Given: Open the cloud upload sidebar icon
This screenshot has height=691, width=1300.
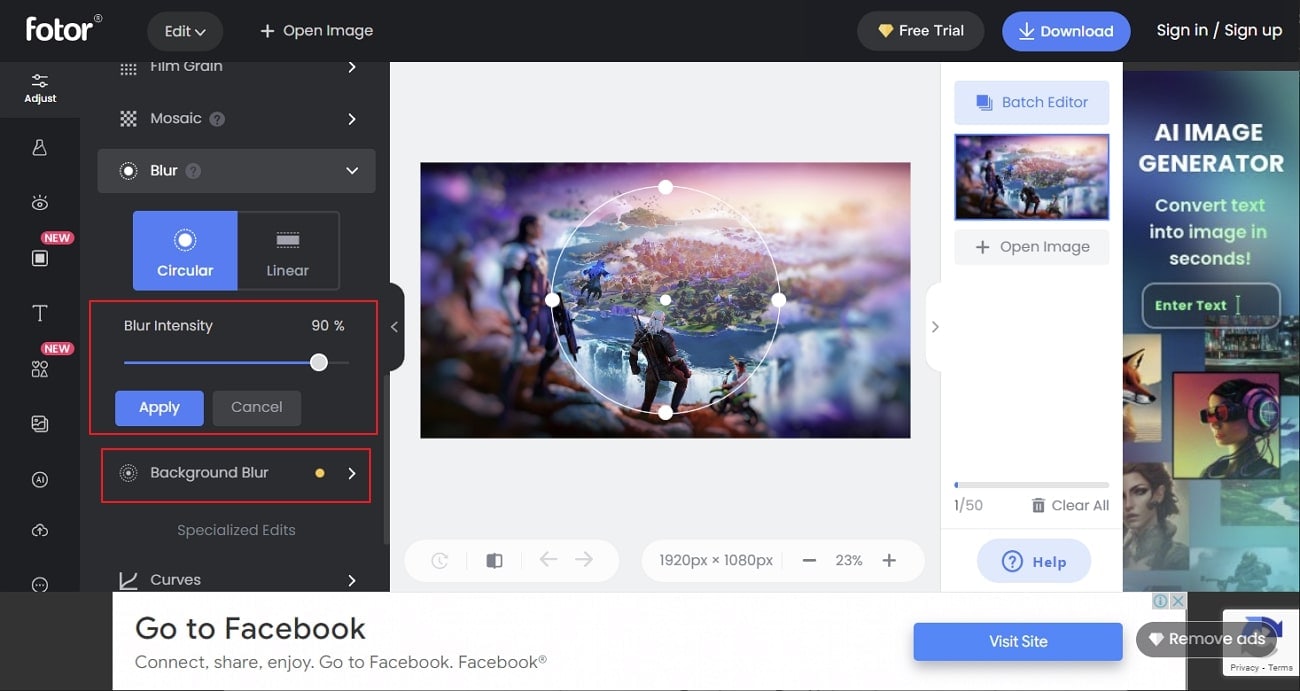Looking at the screenshot, I should point(40,530).
